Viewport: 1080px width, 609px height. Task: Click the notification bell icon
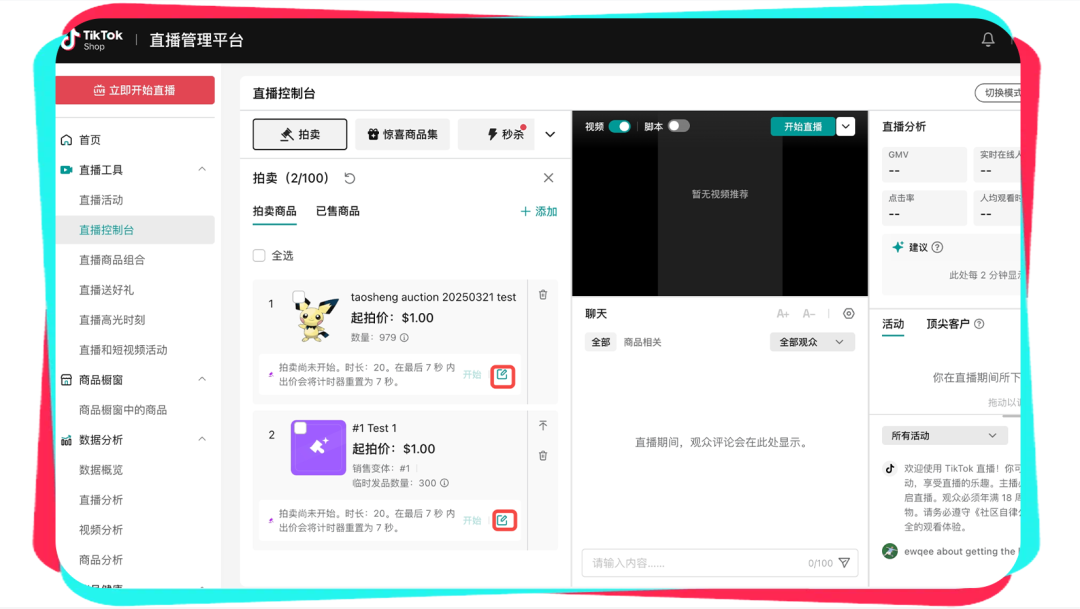point(987,40)
